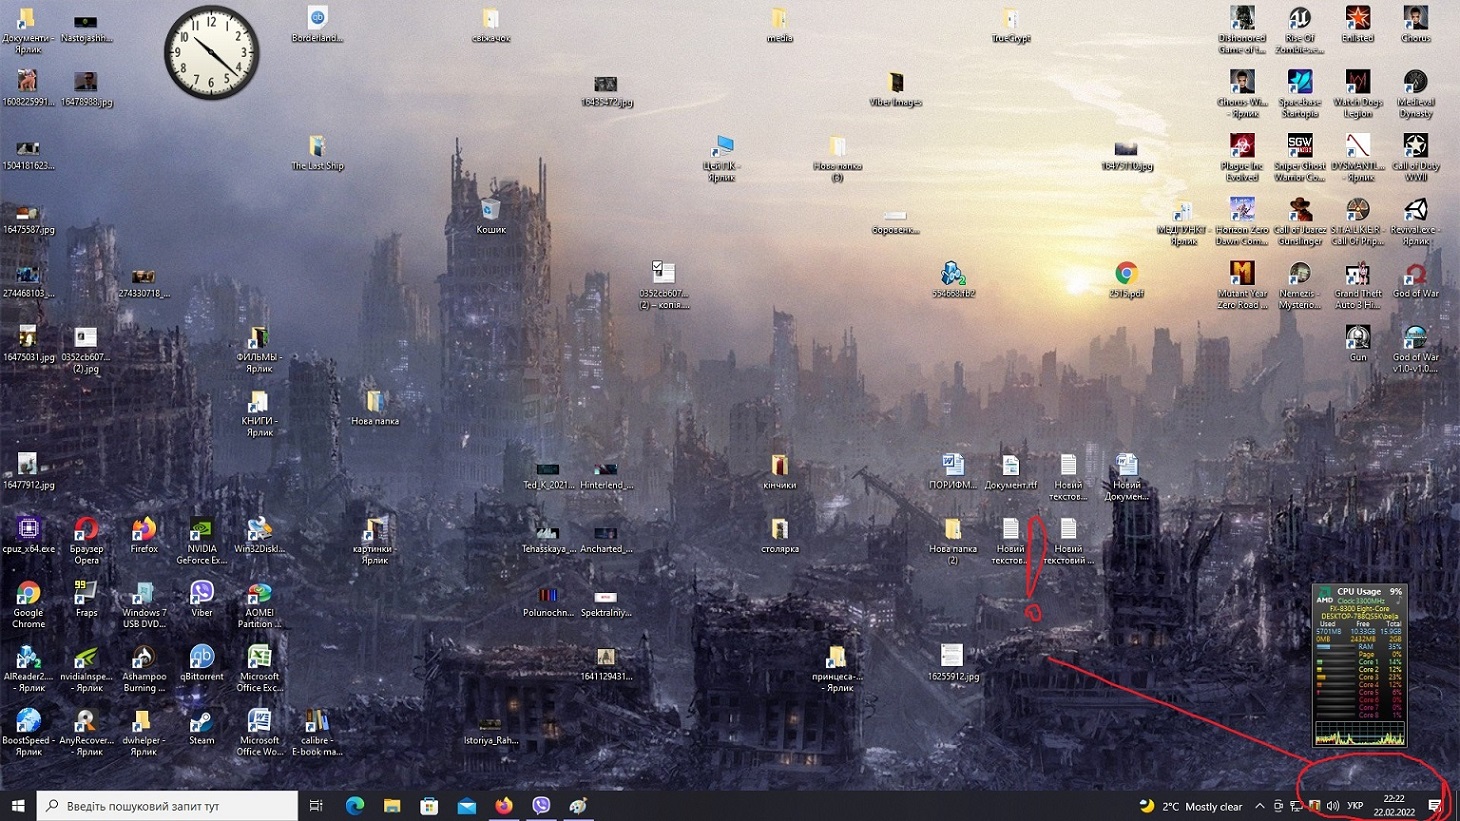Select the Viber shortcut on the desktop
1460x821 pixels.
tap(202, 599)
